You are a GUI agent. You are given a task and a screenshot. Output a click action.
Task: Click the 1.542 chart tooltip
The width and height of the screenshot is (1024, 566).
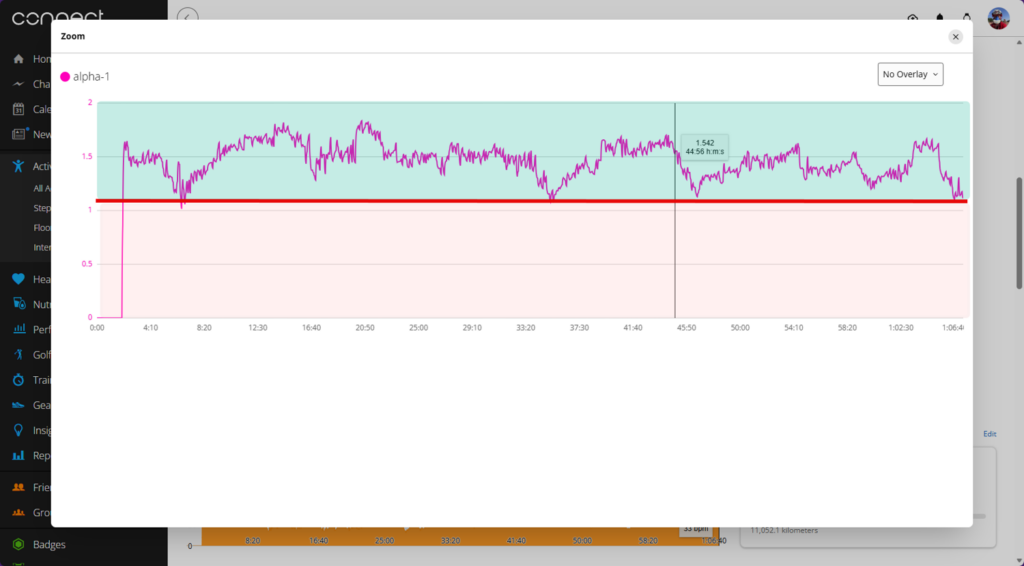(705, 147)
